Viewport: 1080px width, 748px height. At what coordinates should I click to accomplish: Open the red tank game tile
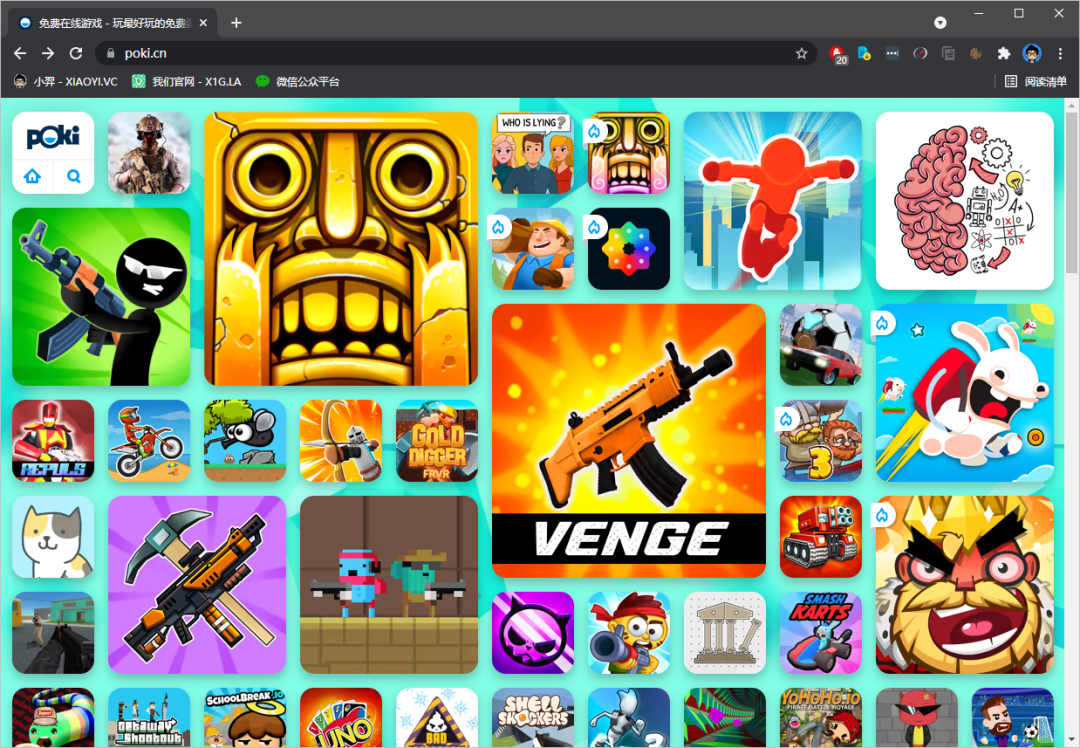pyautogui.click(x=821, y=537)
